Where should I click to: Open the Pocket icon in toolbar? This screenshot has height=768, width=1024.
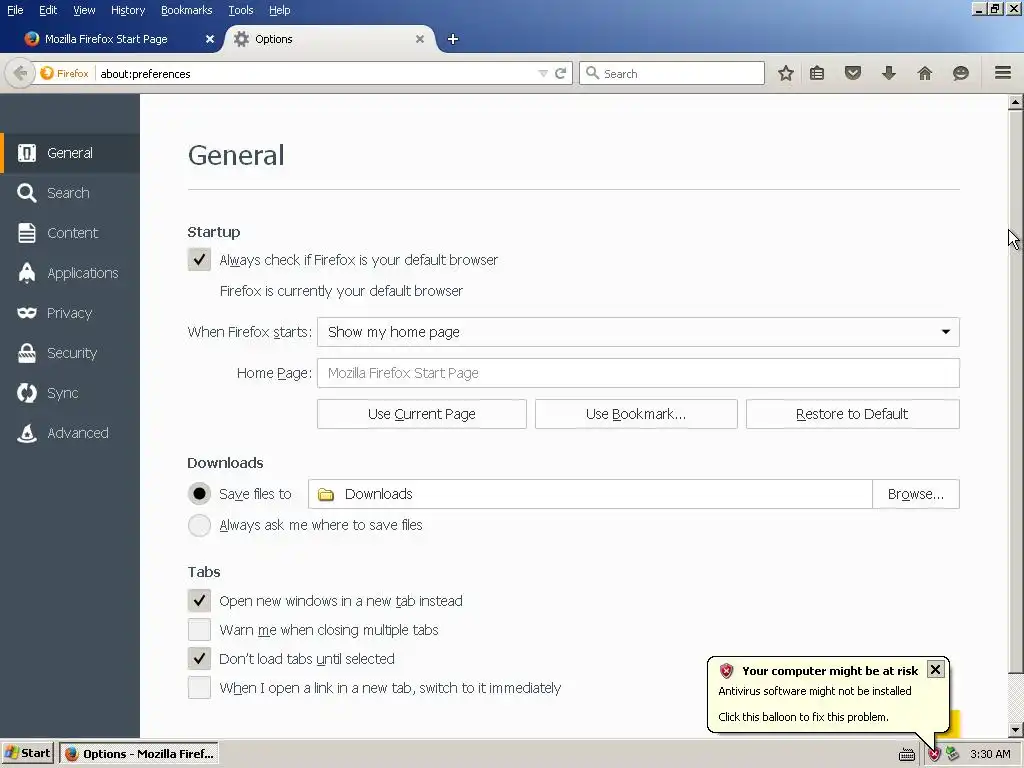pyautogui.click(x=853, y=73)
